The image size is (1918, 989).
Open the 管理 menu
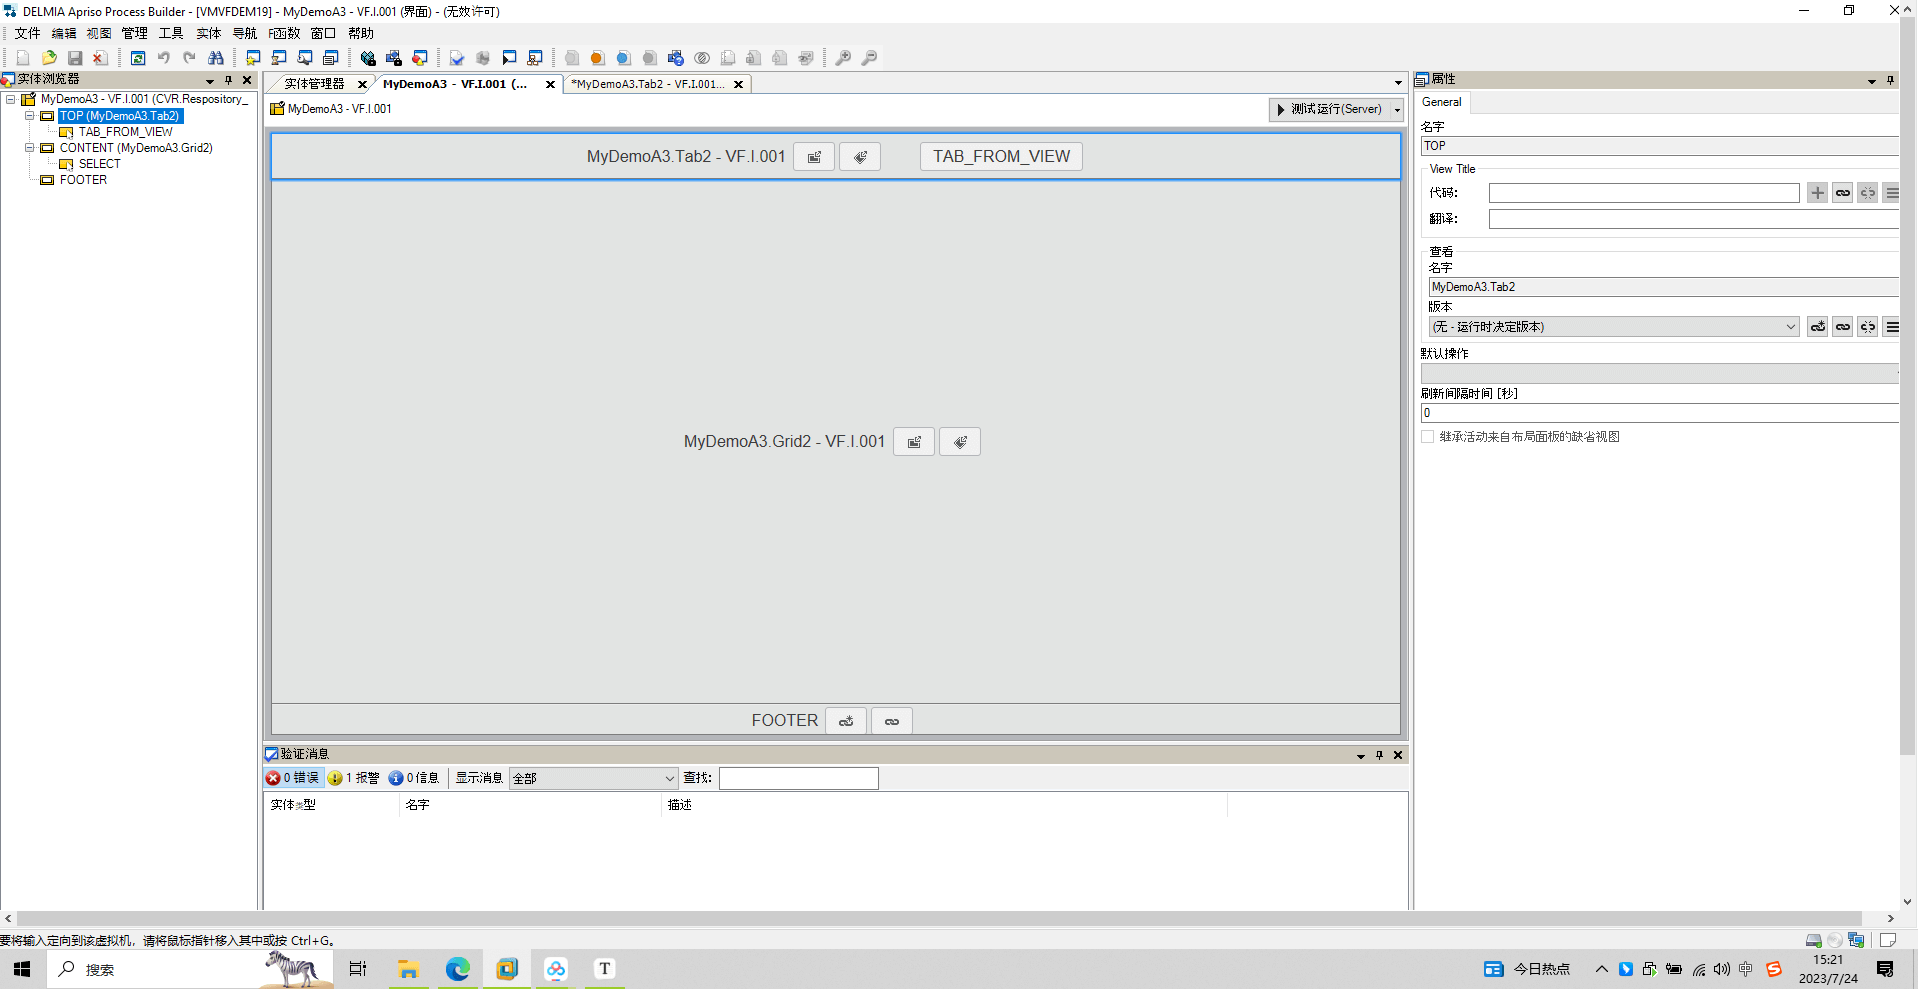point(135,33)
